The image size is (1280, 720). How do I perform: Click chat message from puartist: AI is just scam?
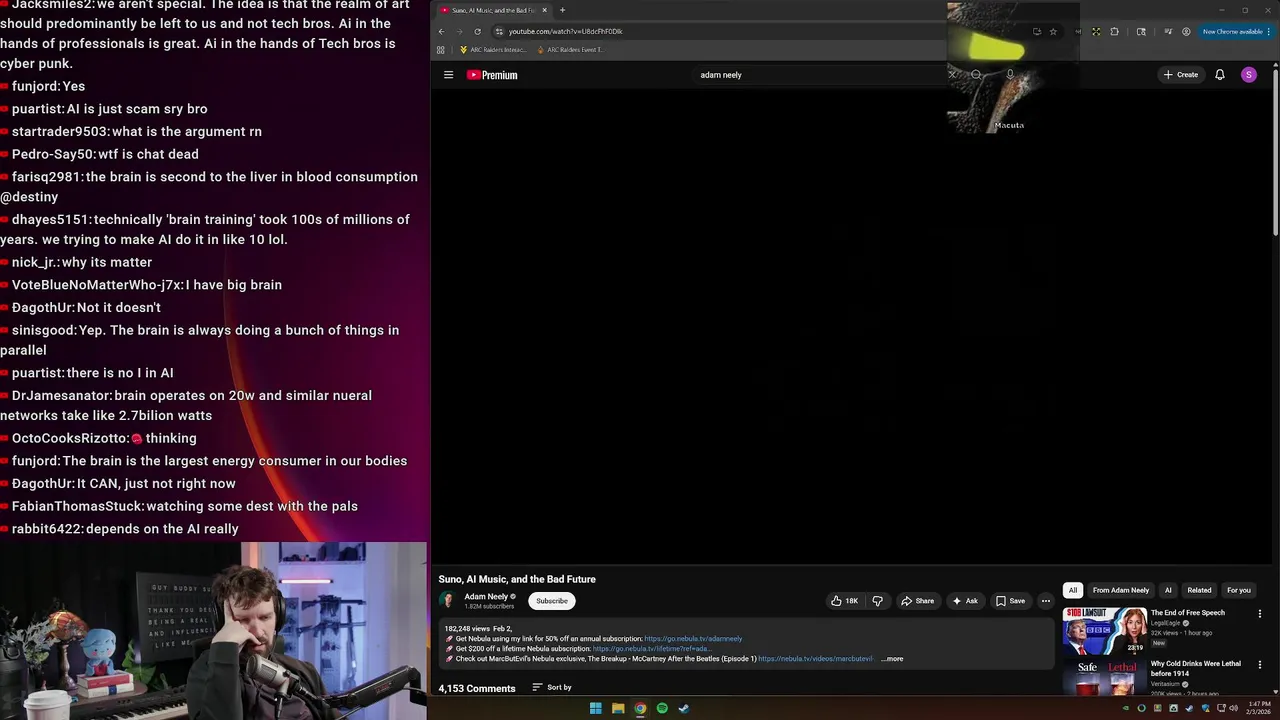point(104,108)
